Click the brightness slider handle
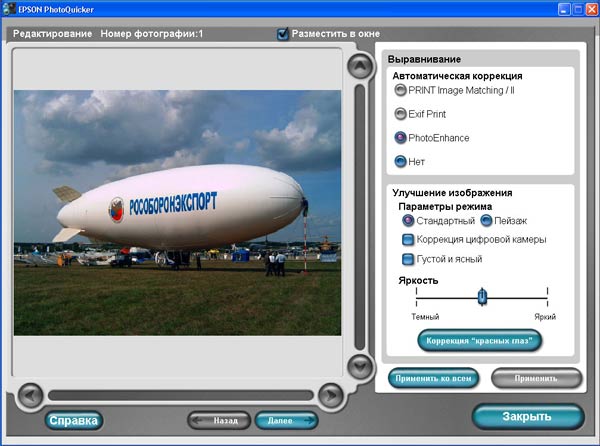 [x=482, y=296]
